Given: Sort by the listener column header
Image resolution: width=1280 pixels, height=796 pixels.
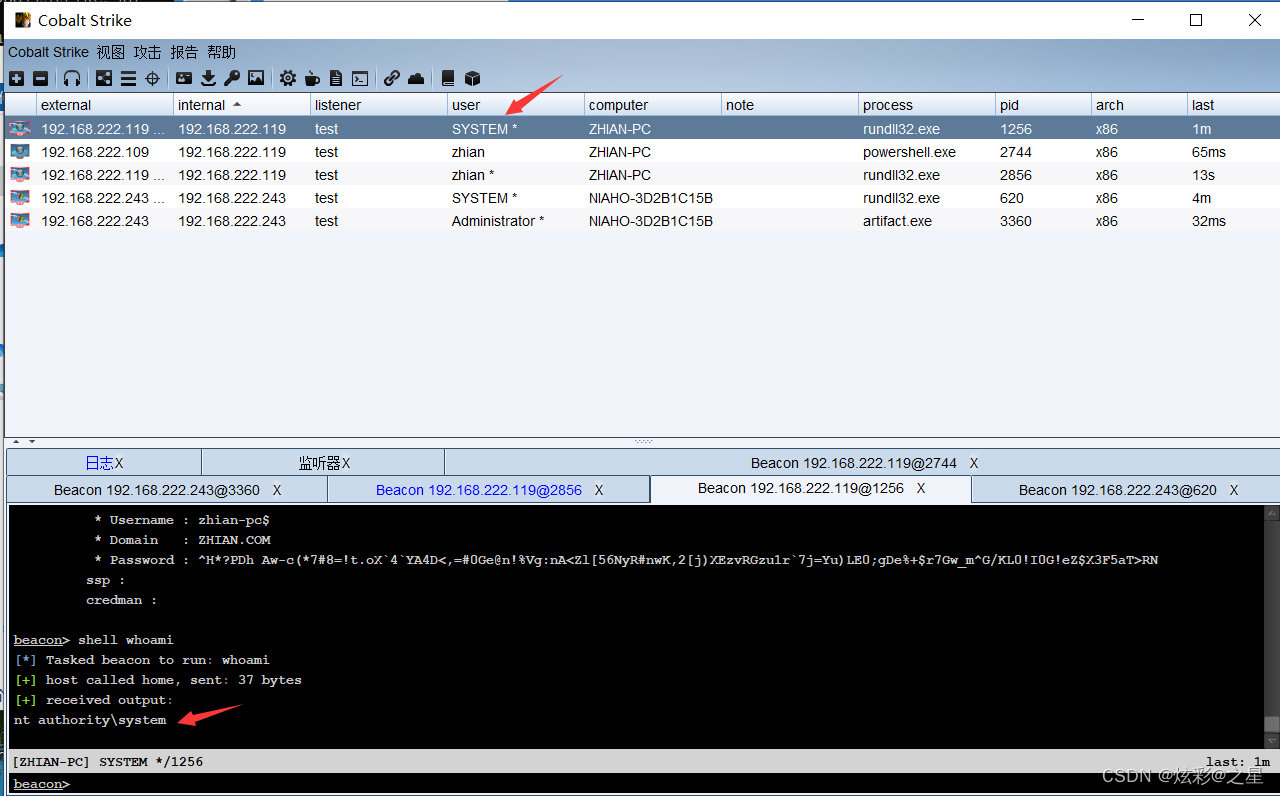Looking at the screenshot, I should [x=378, y=104].
